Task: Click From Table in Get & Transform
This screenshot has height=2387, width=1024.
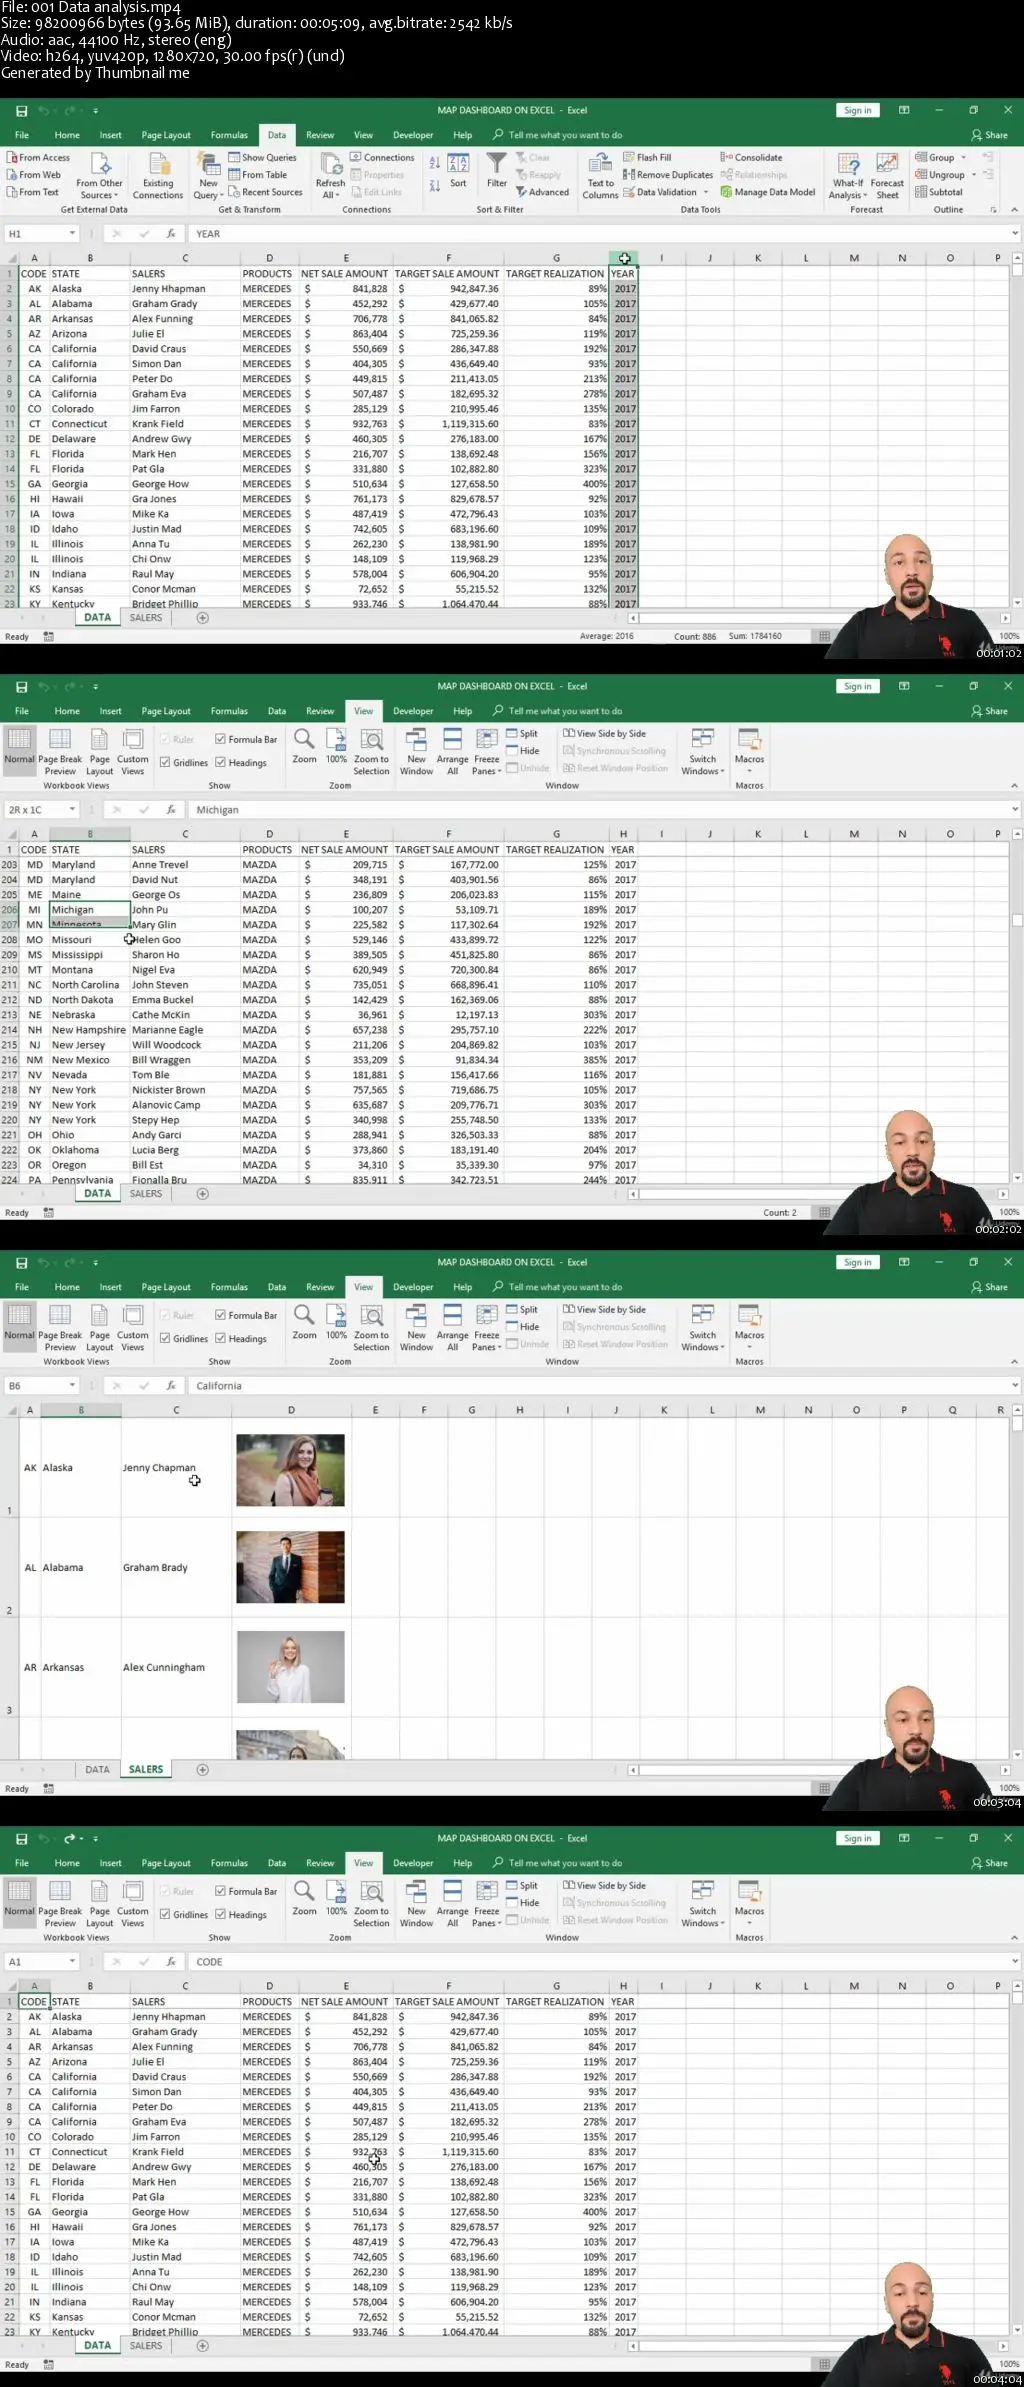Action: [x=257, y=175]
